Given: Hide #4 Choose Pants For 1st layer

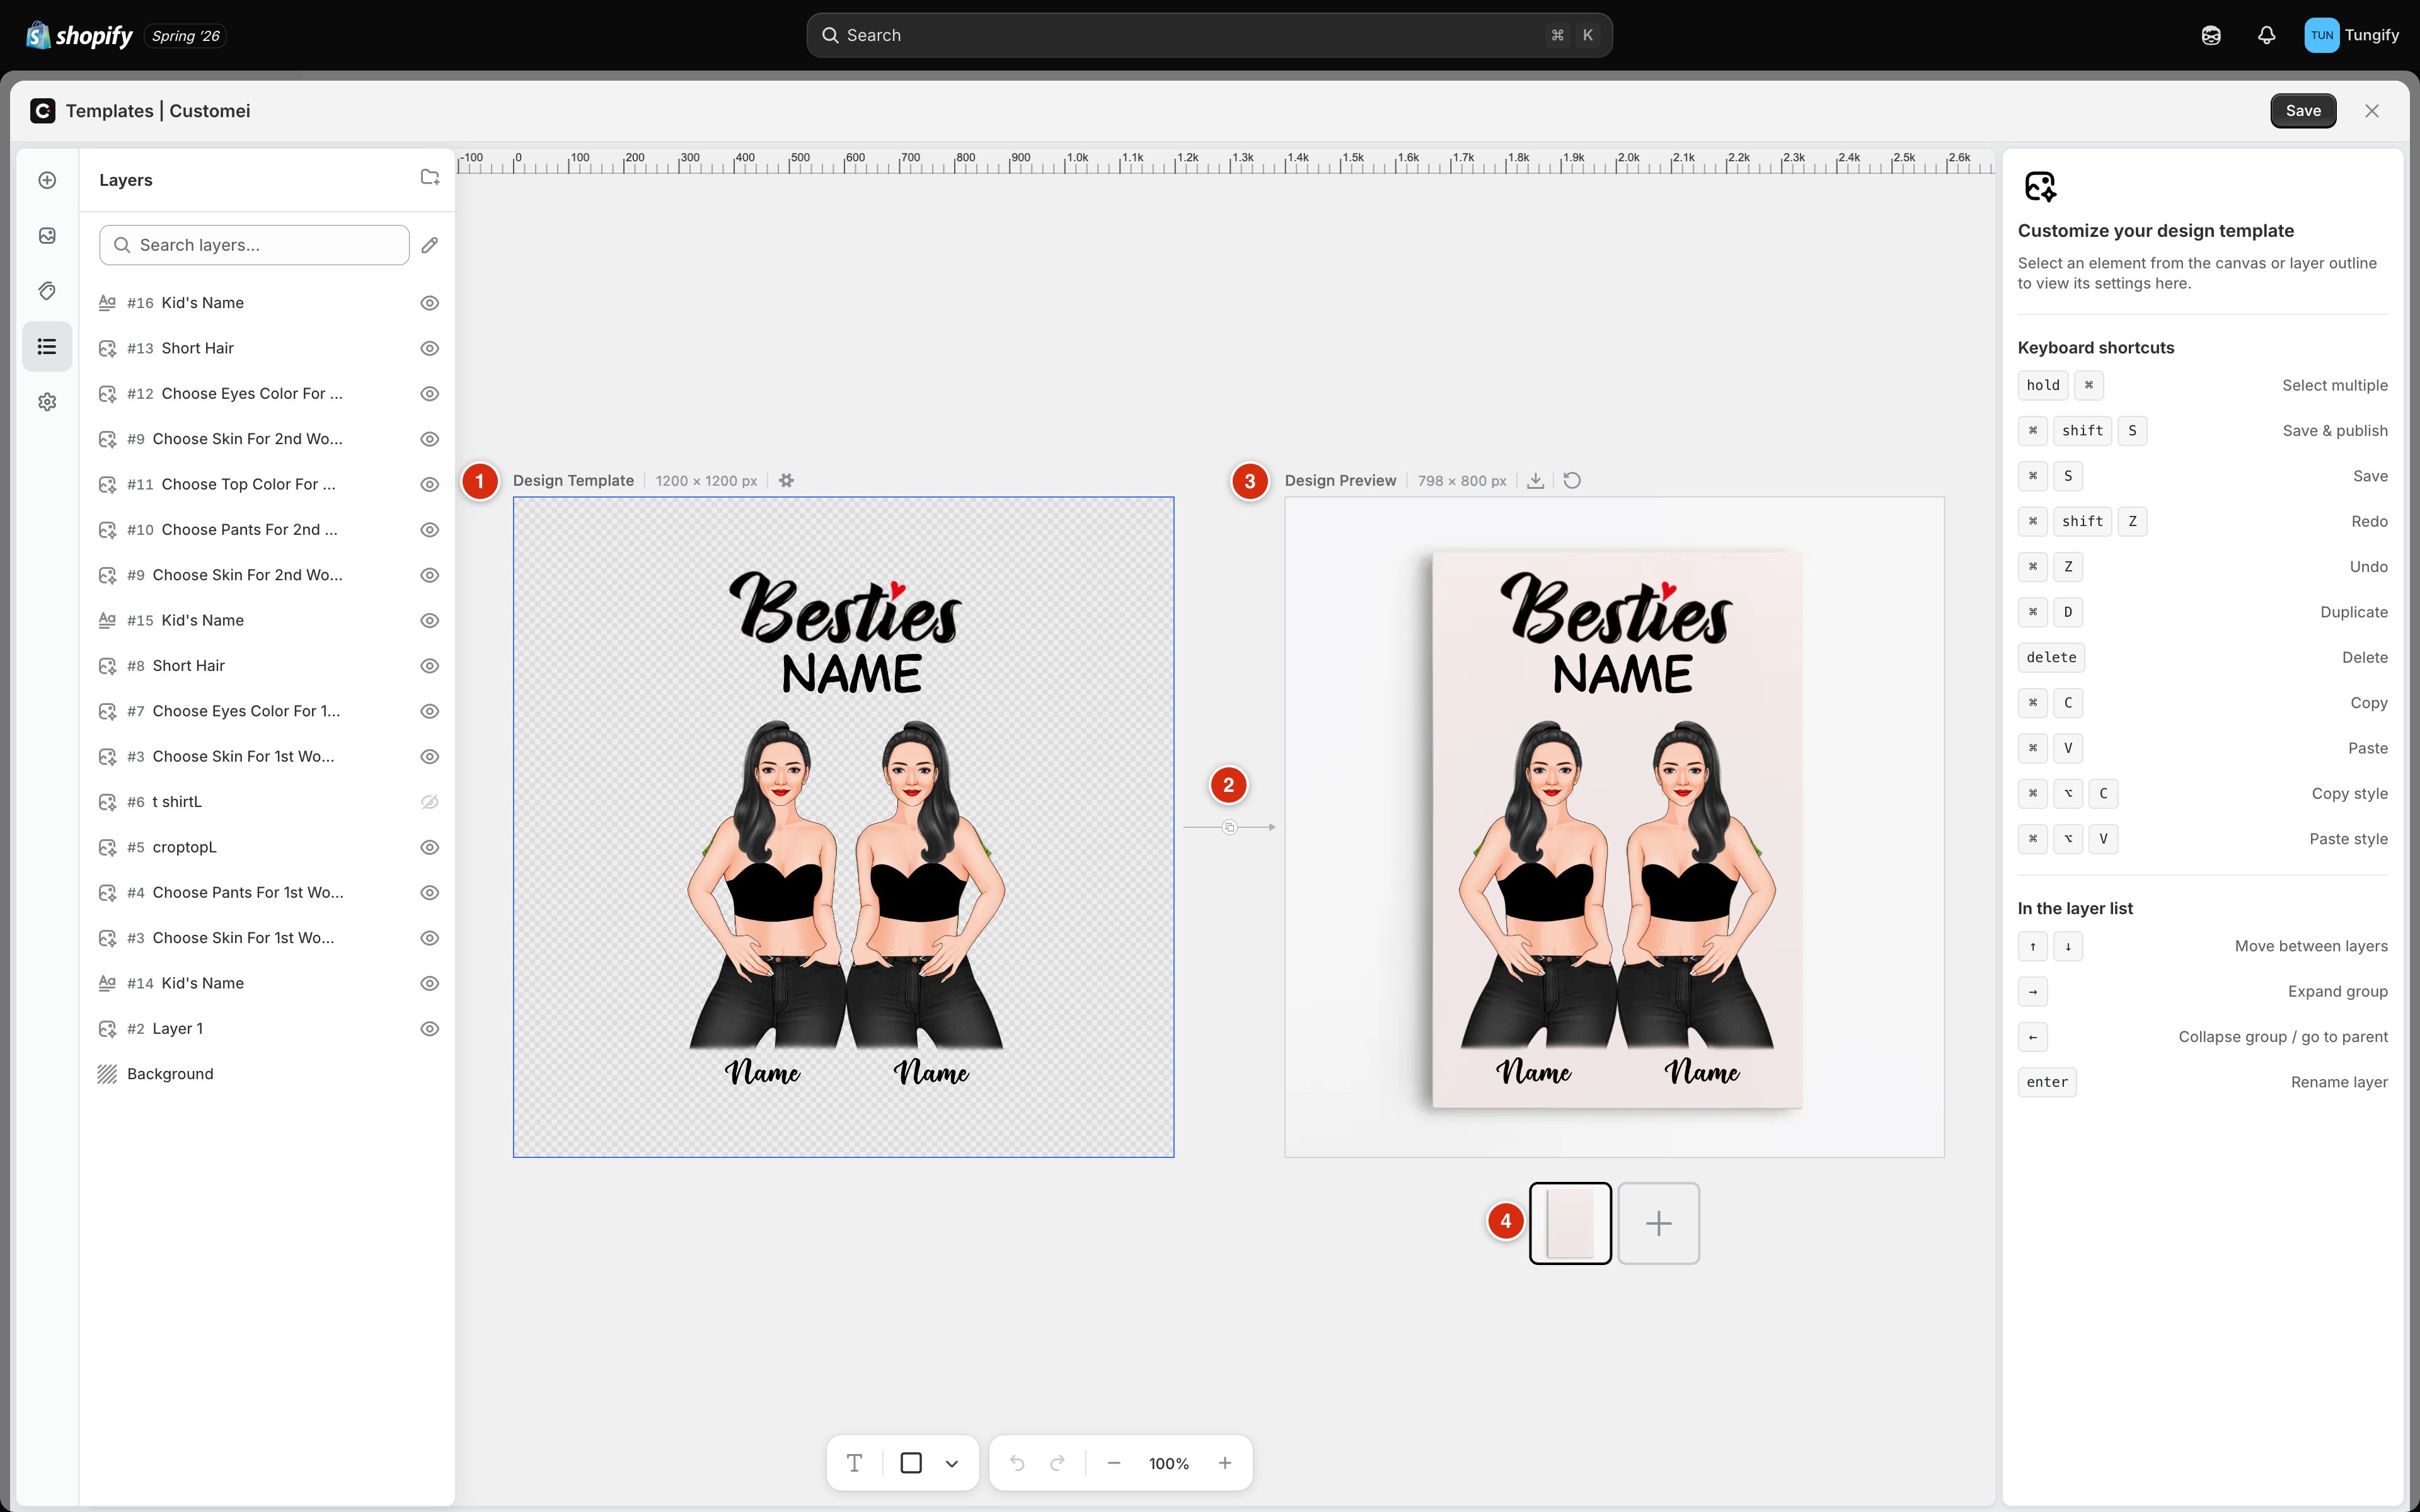Looking at the screenshot, I should pyautogui.click(x=430, y=893).
